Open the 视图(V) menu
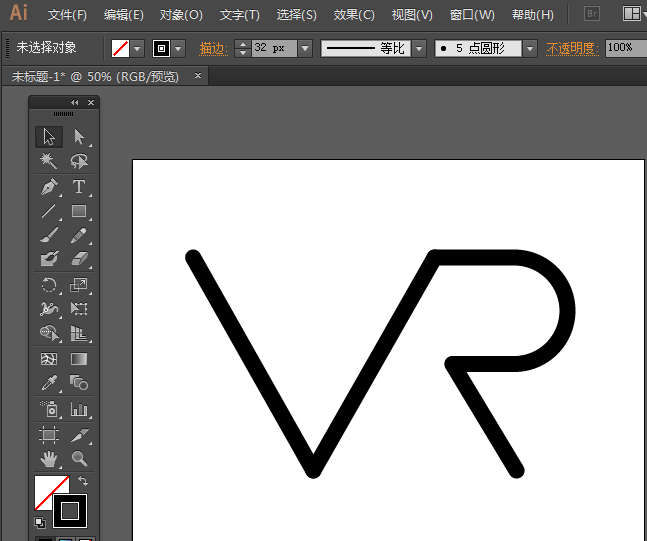Viewport: 647px width, 541px height. 412,15
